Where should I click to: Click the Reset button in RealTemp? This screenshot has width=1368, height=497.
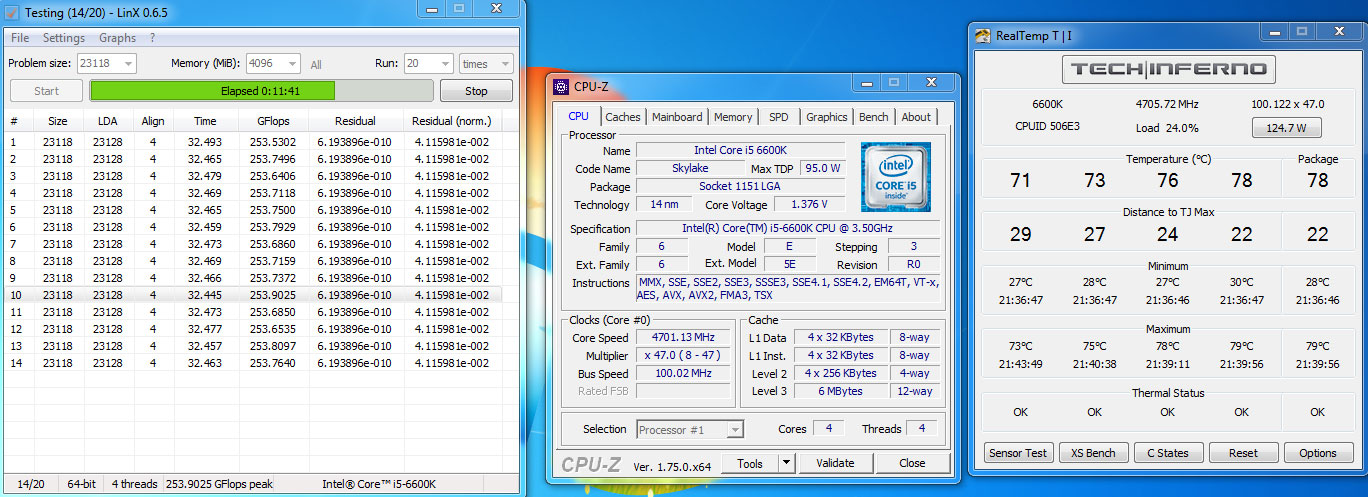1243,453
